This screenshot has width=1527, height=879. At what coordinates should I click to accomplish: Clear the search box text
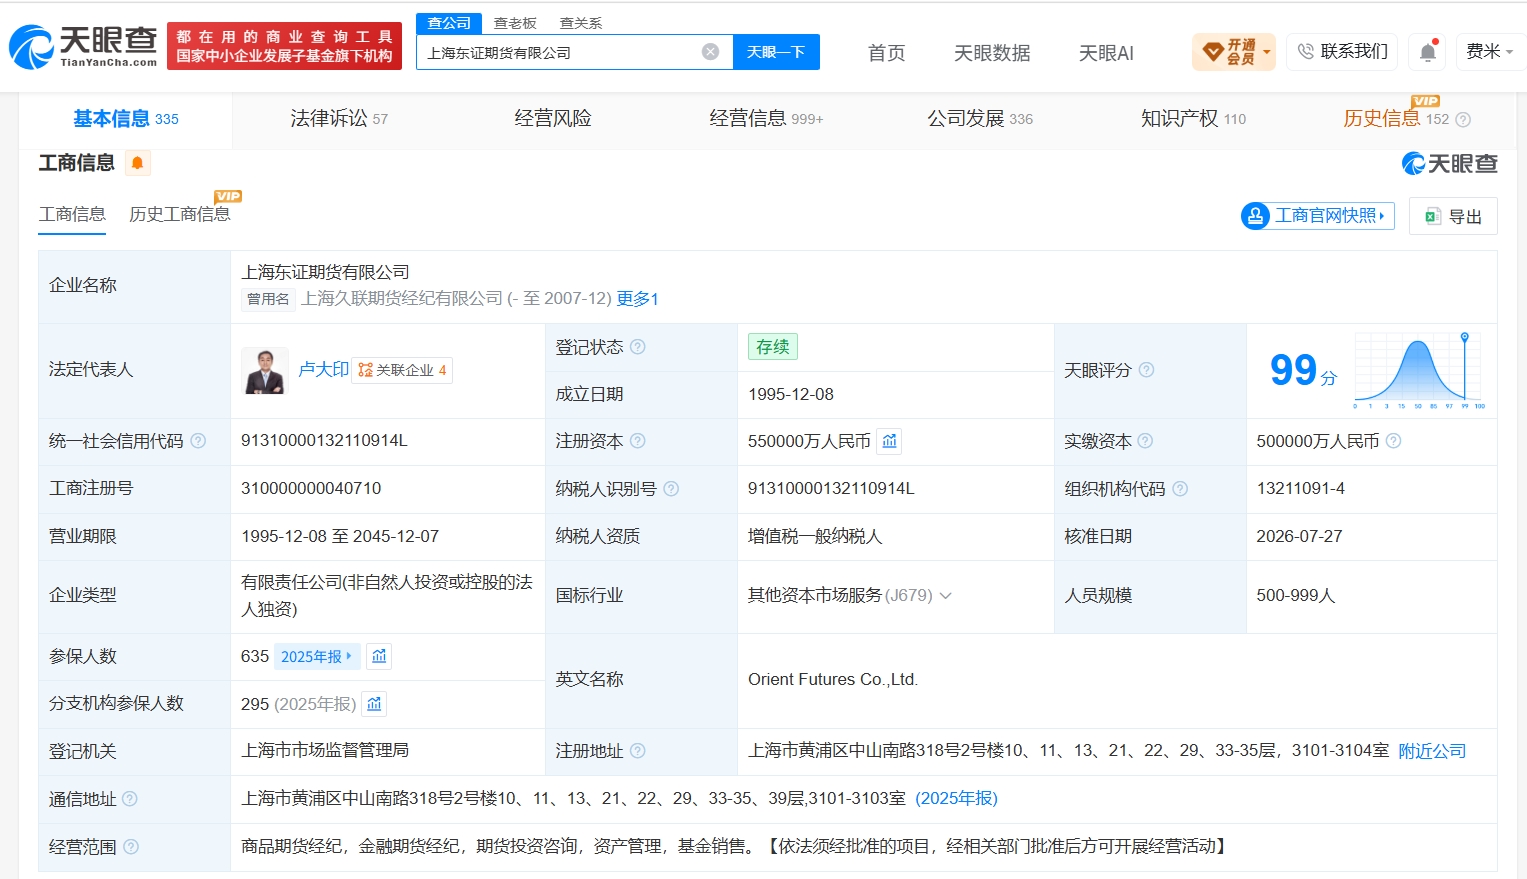[710, 52]
